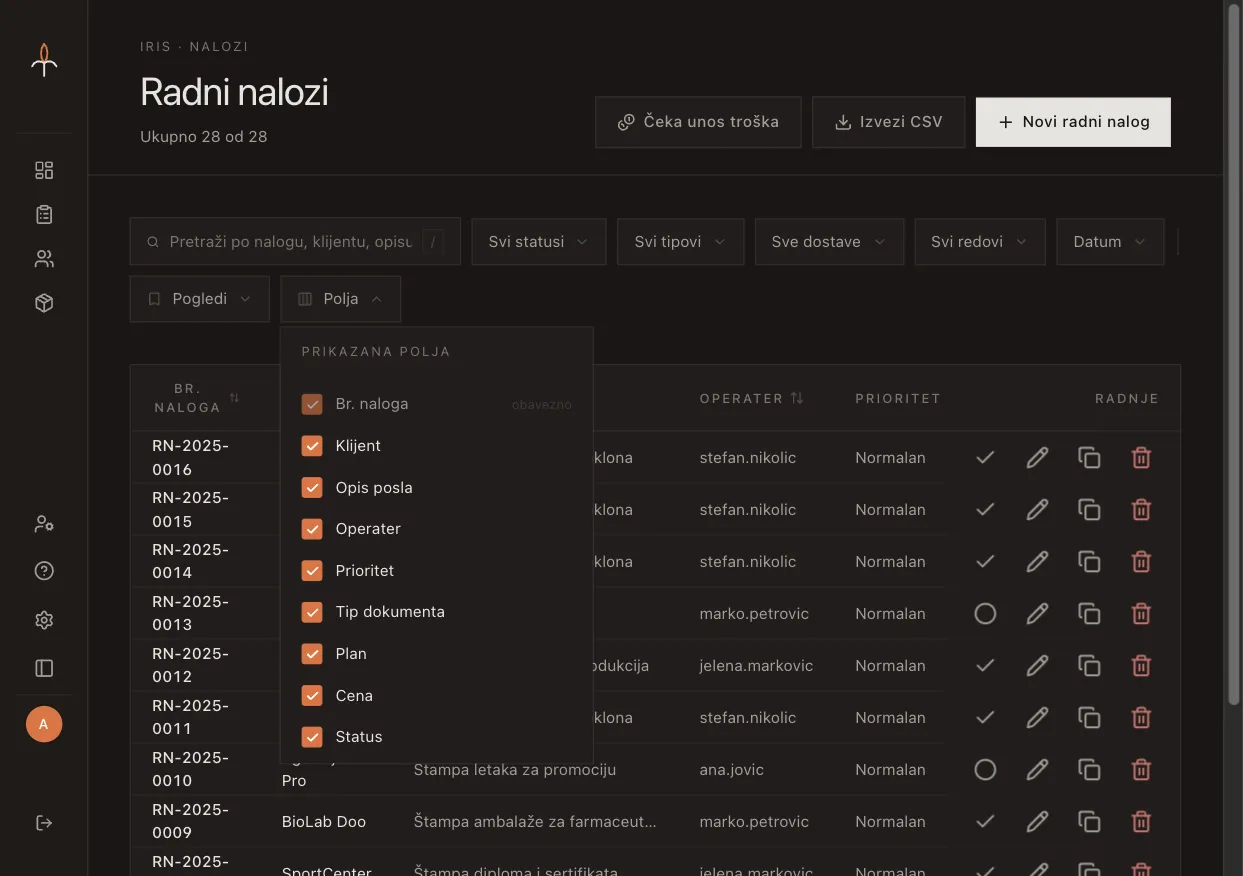Viewport: 1243px width, 876px height.
Task: Open the settings gear icon in sidebar
Action: tap(44, 620)
